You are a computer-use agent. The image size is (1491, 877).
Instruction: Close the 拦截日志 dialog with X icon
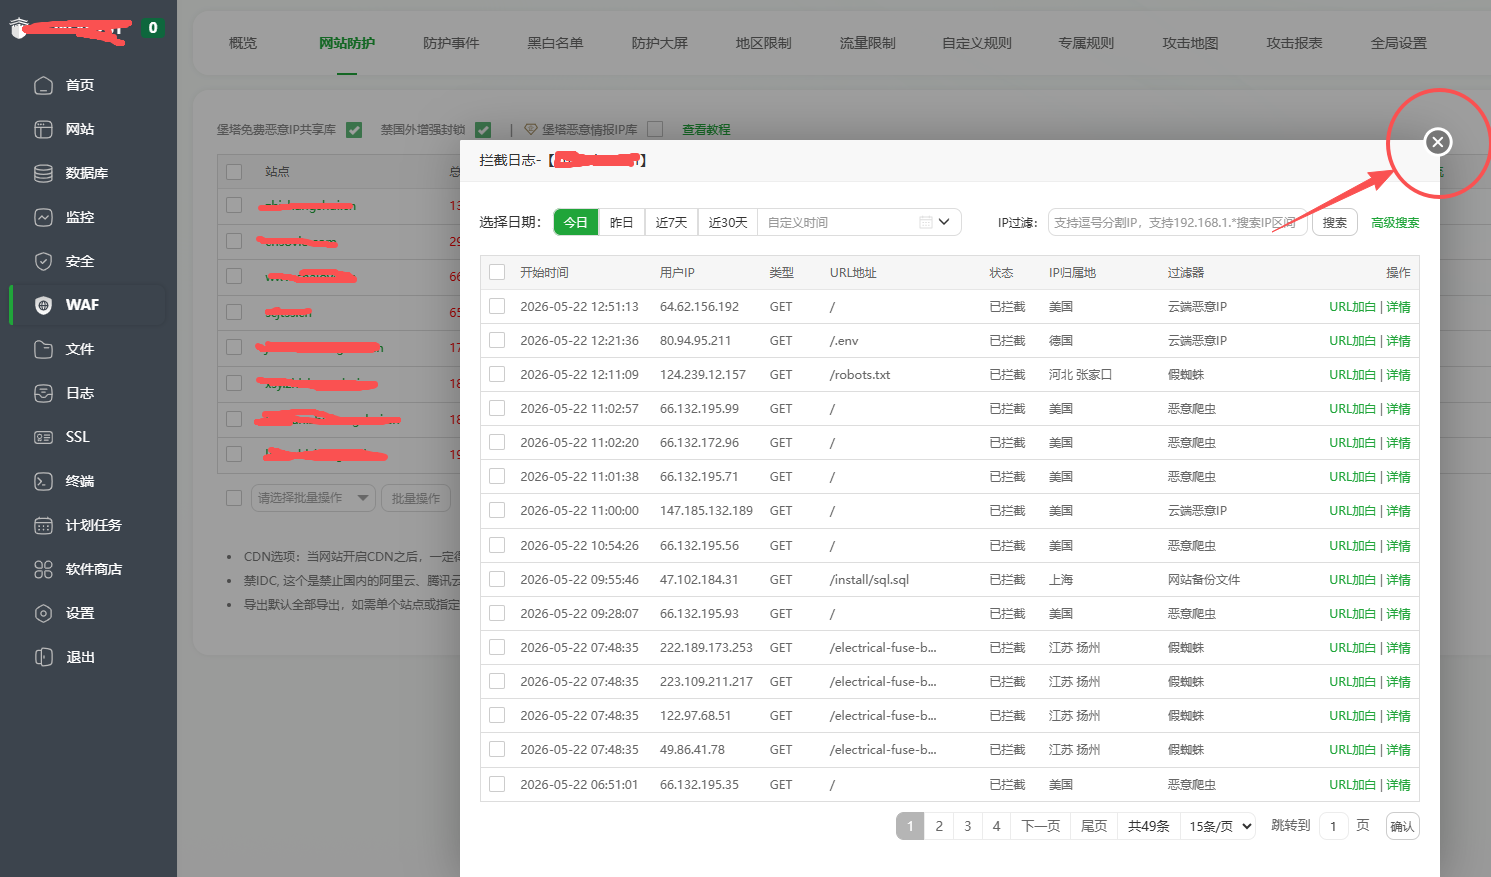(x=1438, y=142)
